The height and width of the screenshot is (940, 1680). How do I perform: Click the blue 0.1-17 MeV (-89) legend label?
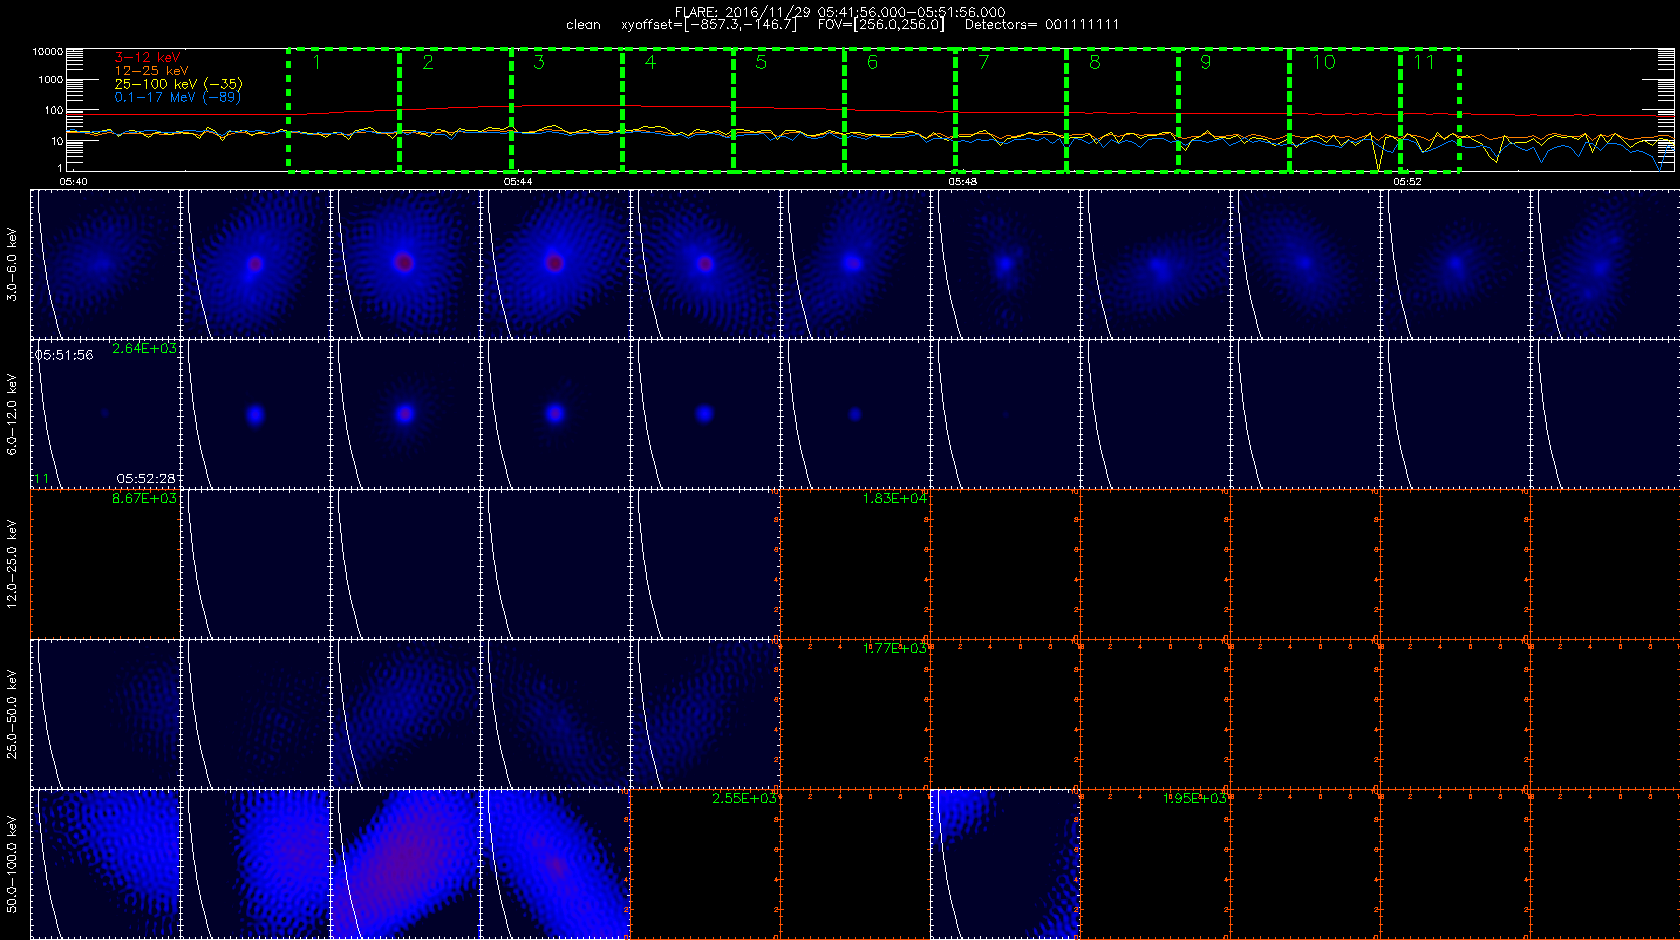(177, 97)
